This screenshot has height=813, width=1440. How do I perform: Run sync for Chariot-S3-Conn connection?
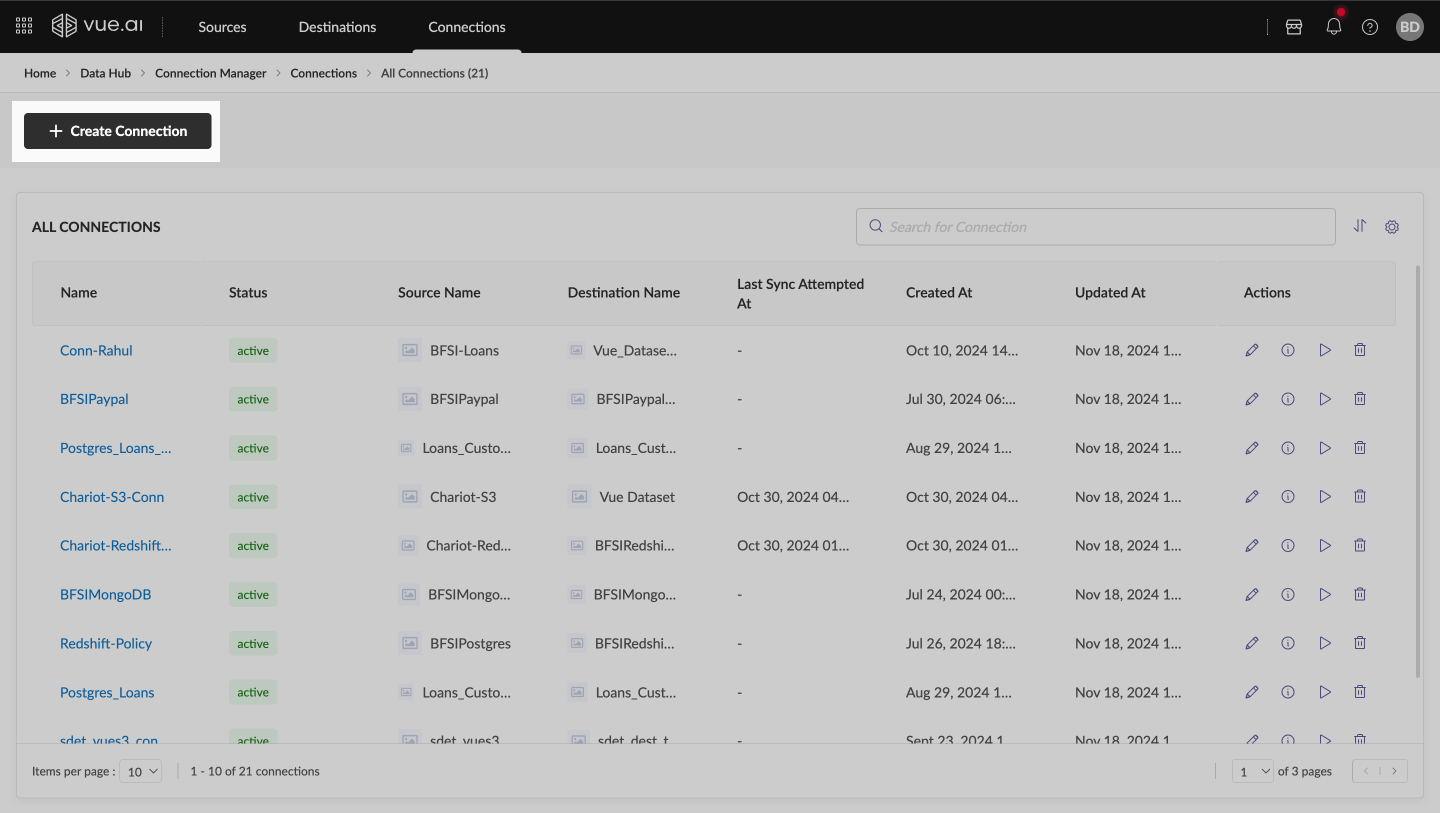coord(1325,497)
